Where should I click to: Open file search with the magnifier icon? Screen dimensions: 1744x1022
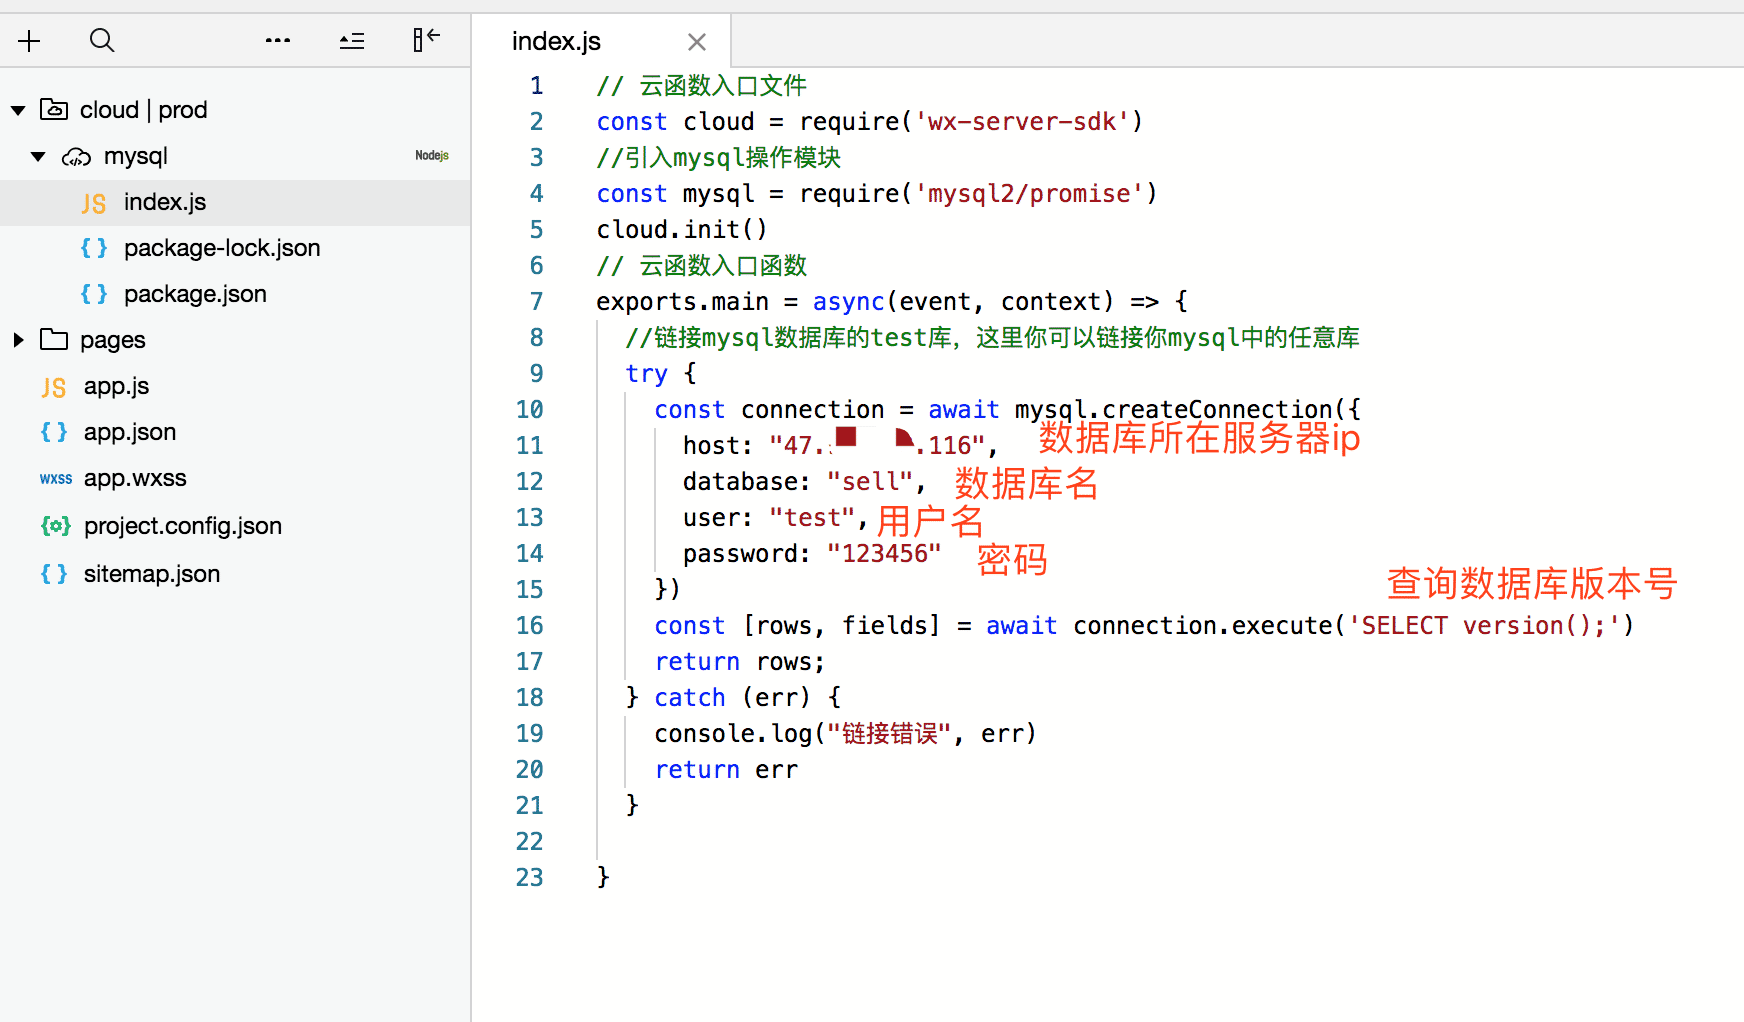102,41
